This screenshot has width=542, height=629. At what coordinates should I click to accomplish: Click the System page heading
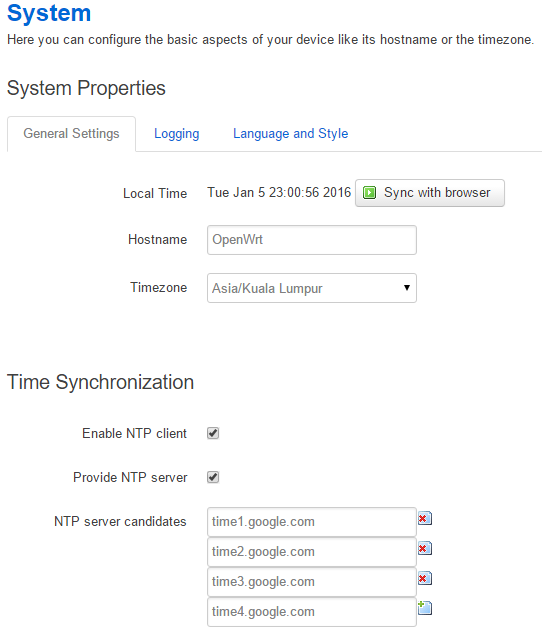[49, 13]
